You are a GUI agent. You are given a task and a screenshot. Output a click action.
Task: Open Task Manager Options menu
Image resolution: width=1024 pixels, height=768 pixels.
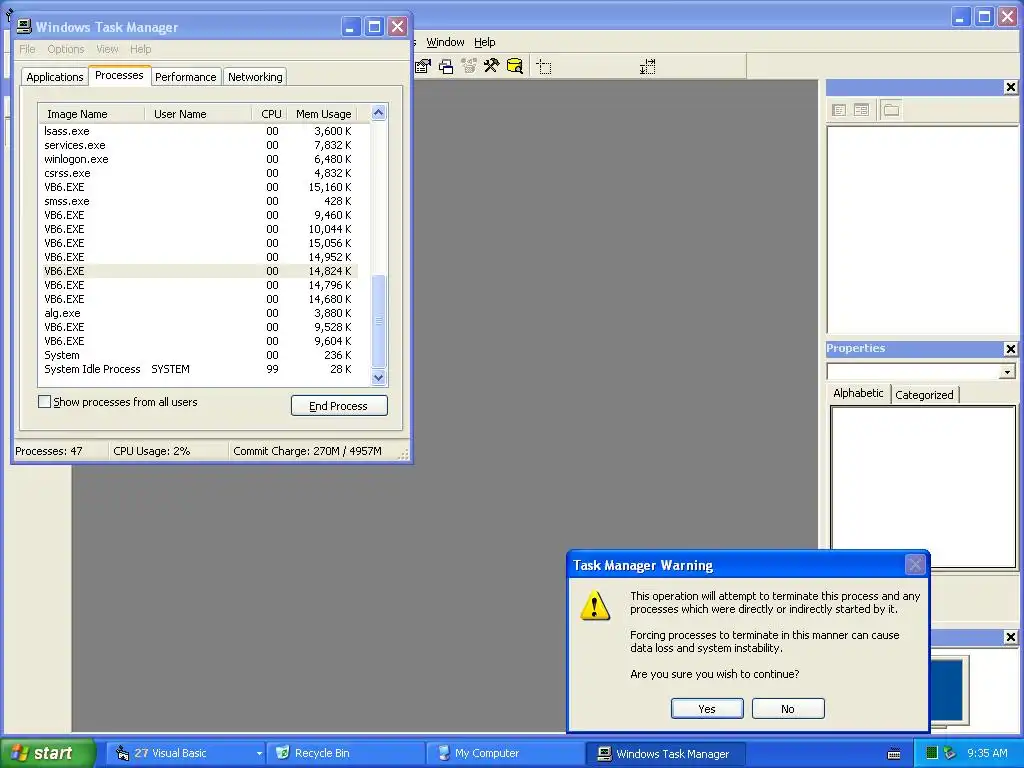[66, 49]
